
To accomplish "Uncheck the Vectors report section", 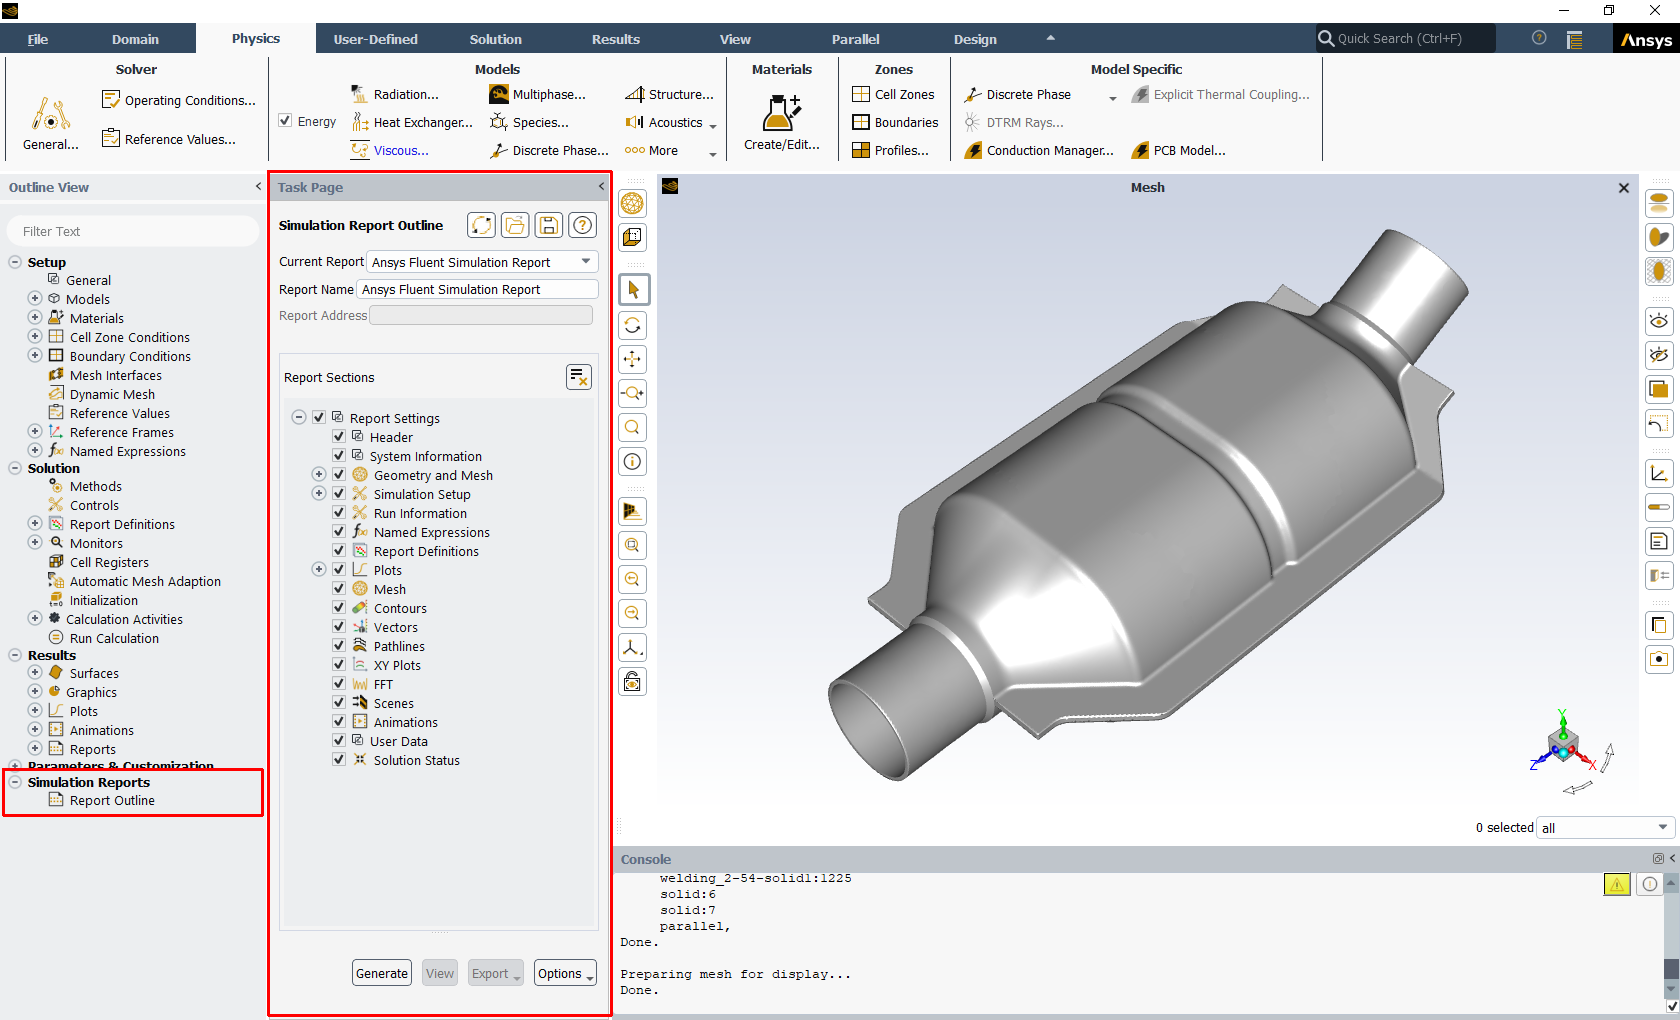I will point(339,626).
